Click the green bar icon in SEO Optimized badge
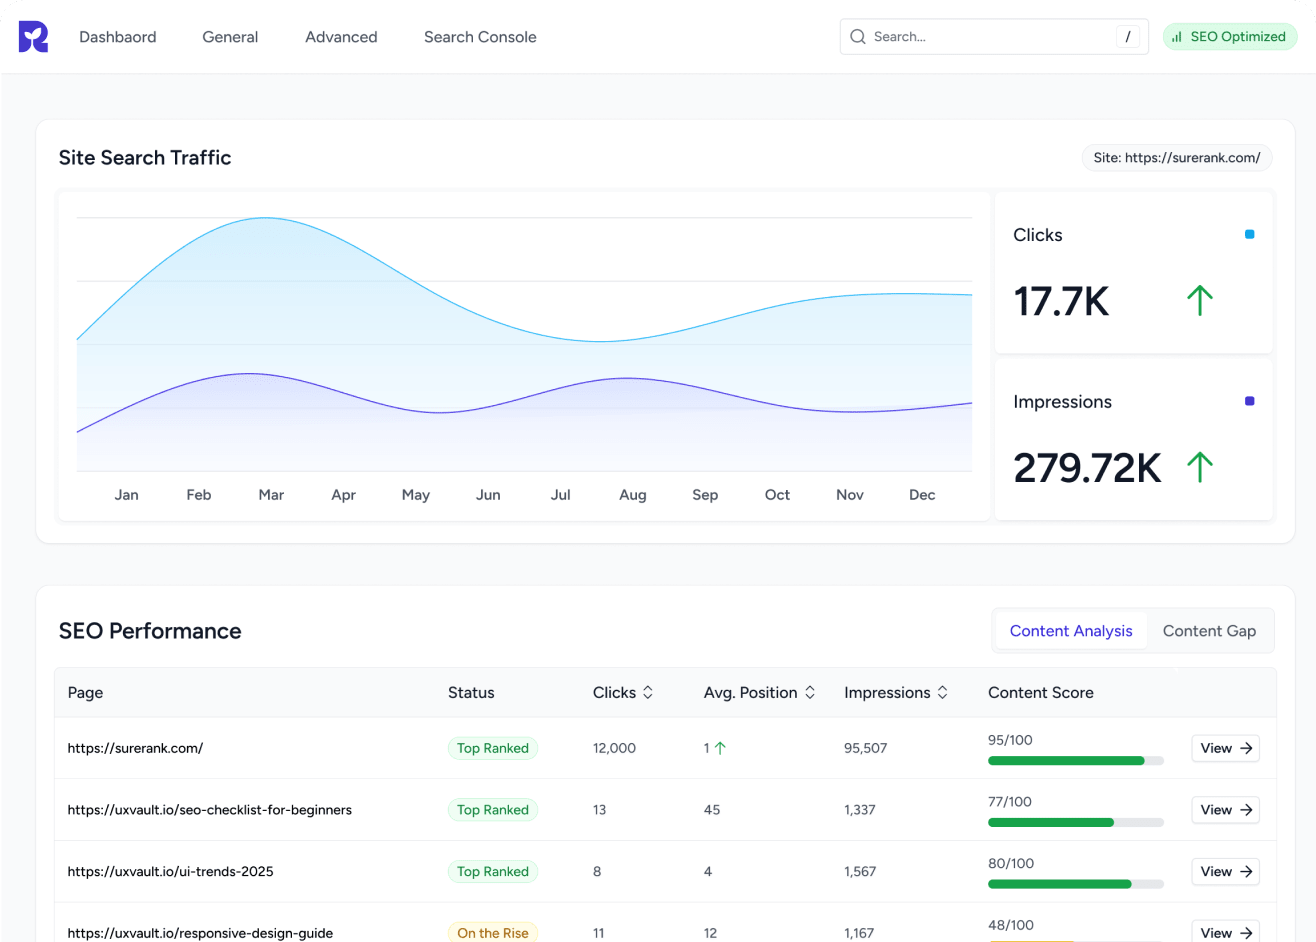This screenshot has width=1316, height=942. click(x=1178, y=36)
